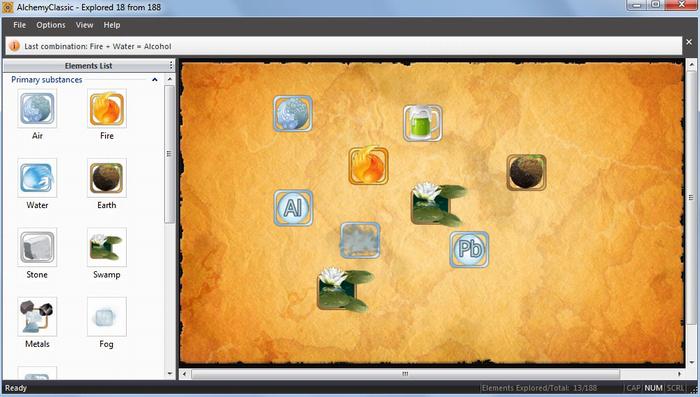Open the Elements List panel options dots
The height and width of the screenshot is (397, 700).
[171, 66]
